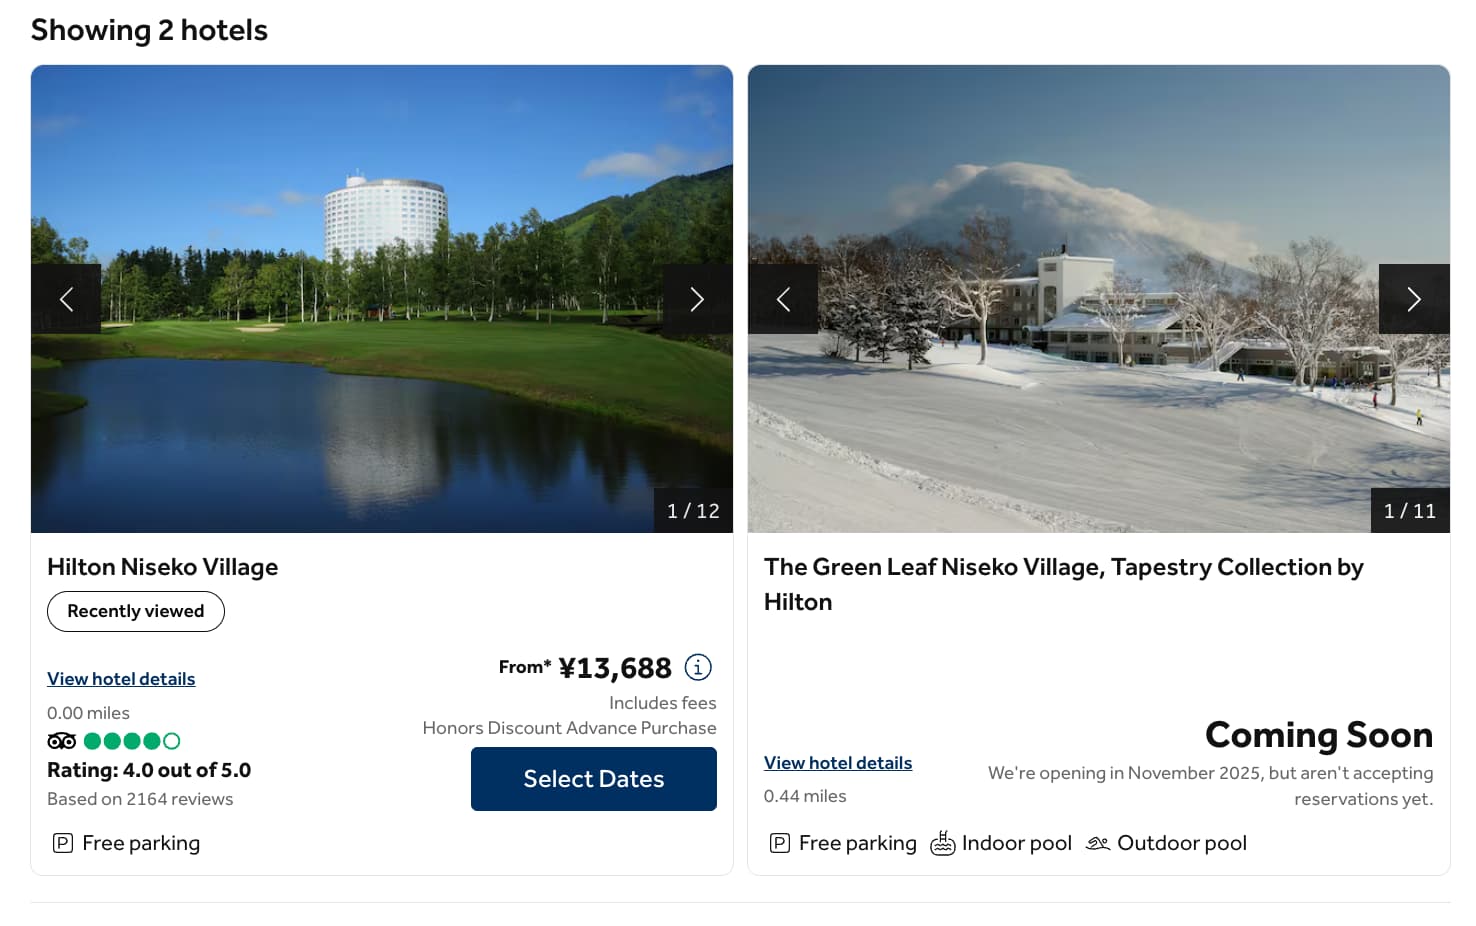Click the 1 / 12 photo counter
Image resolution: width=1476 pixels, height=926 pixels.
[x=693, y=511]
